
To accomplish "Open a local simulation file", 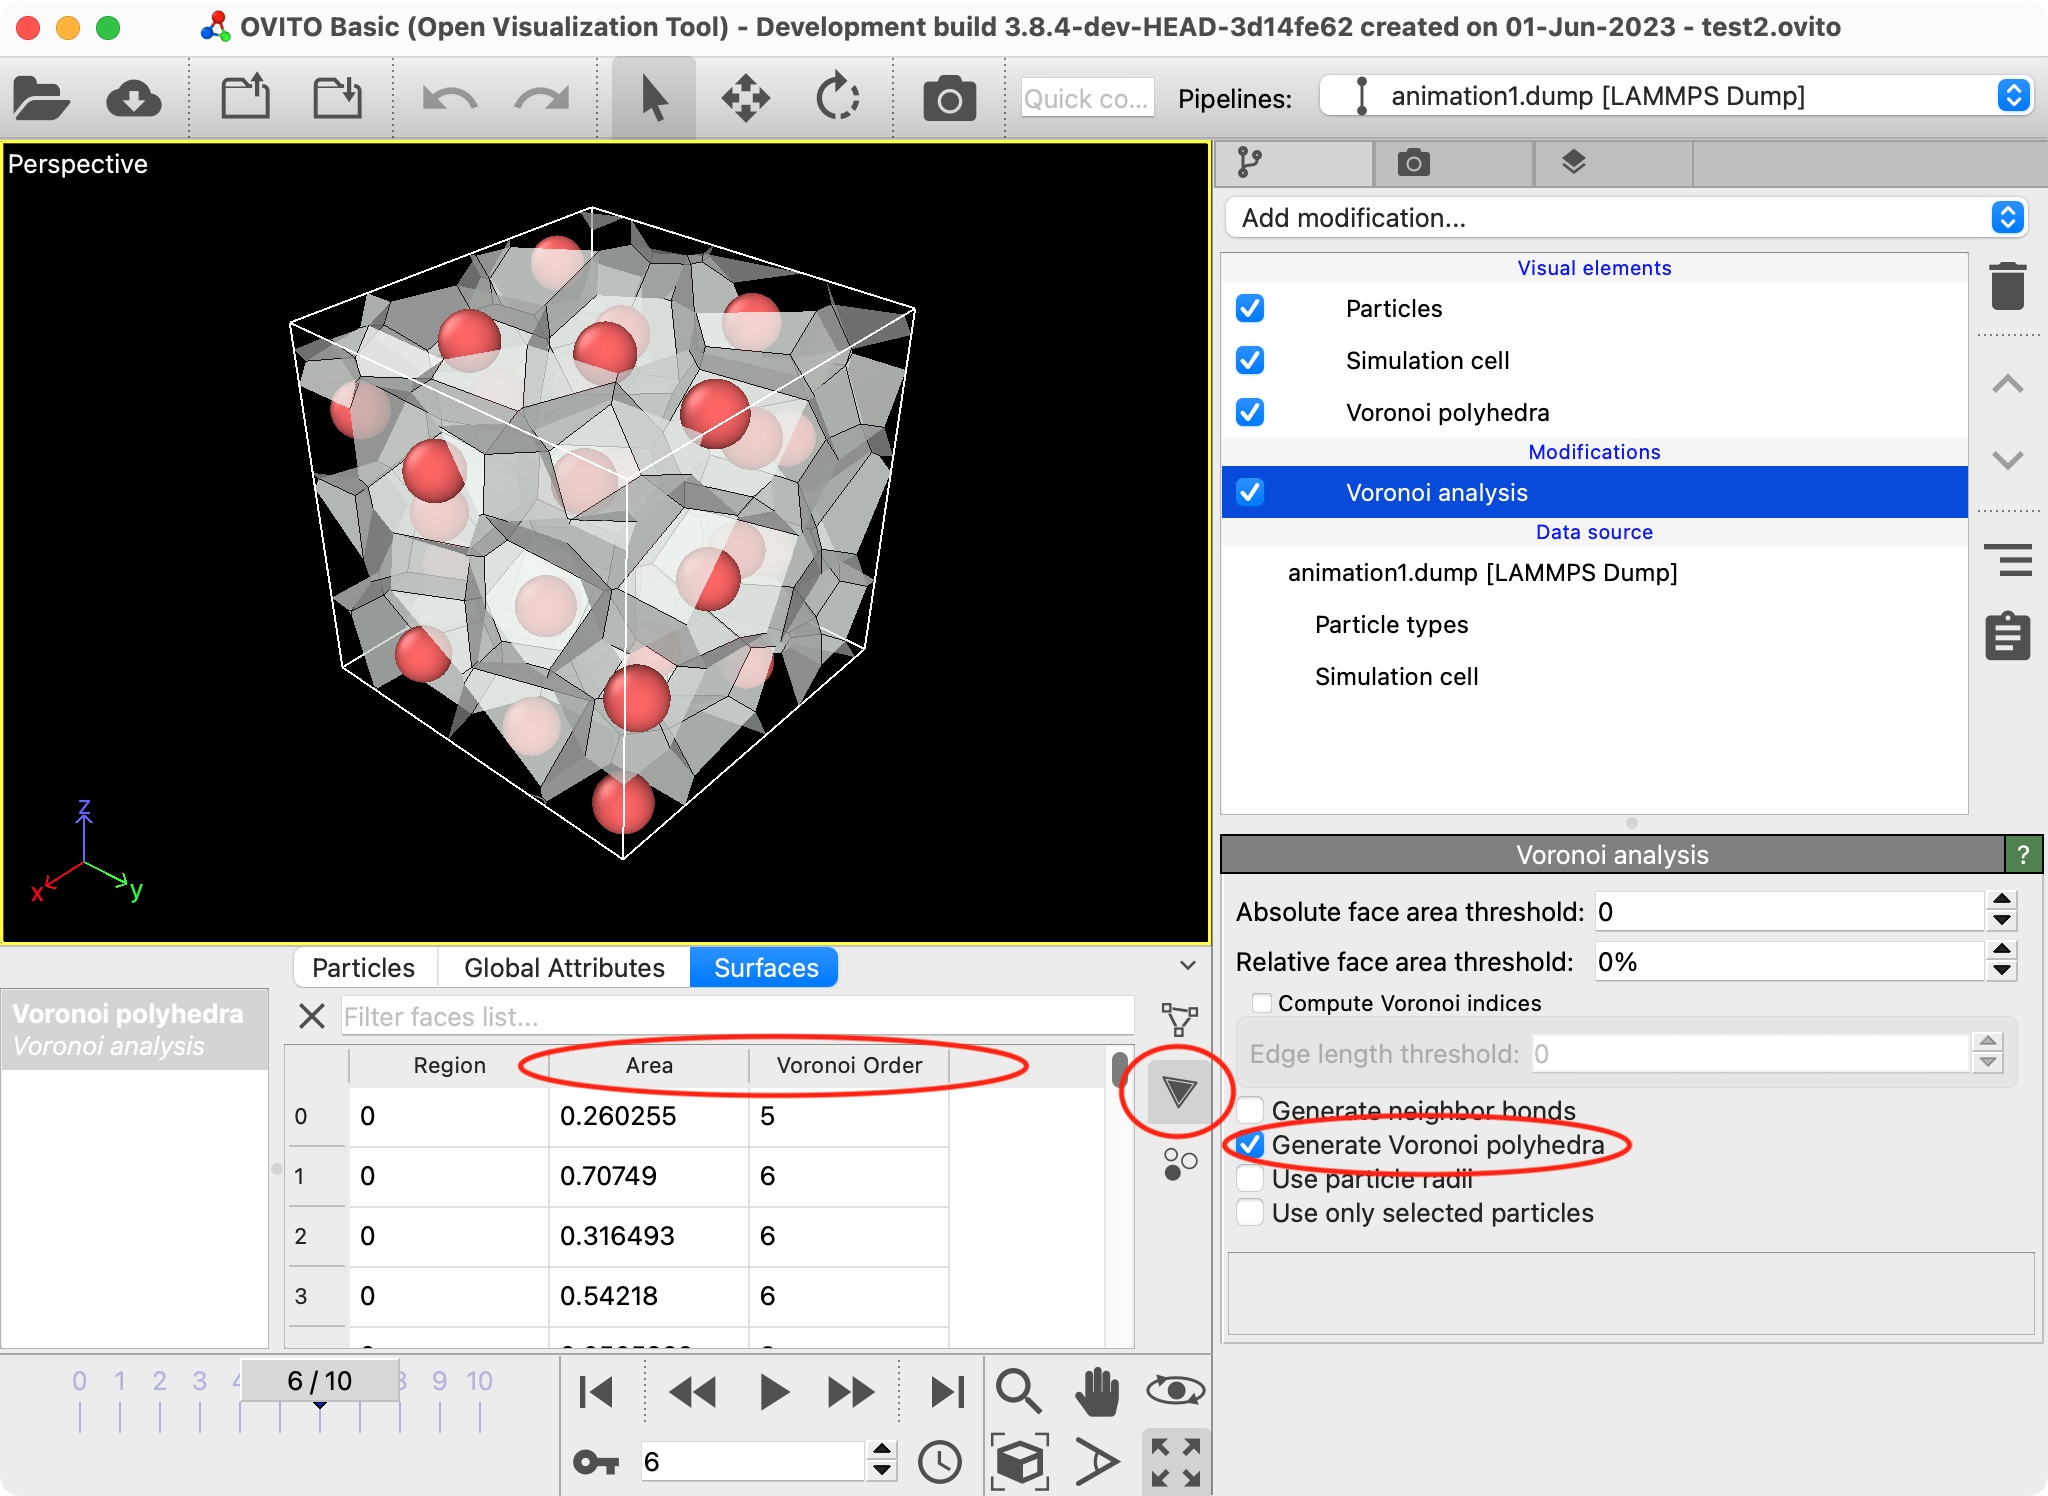I will (x=40, y=97).
